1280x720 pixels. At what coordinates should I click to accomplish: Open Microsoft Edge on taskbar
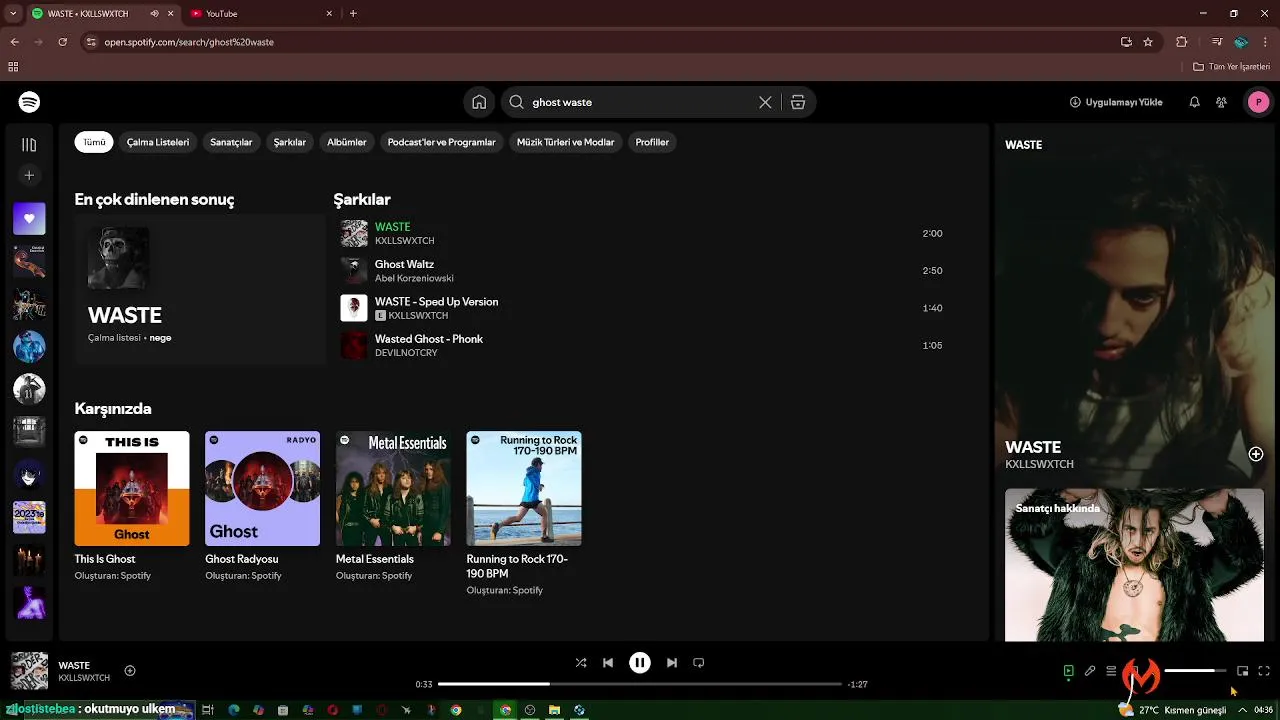click(x=233, y=710)
